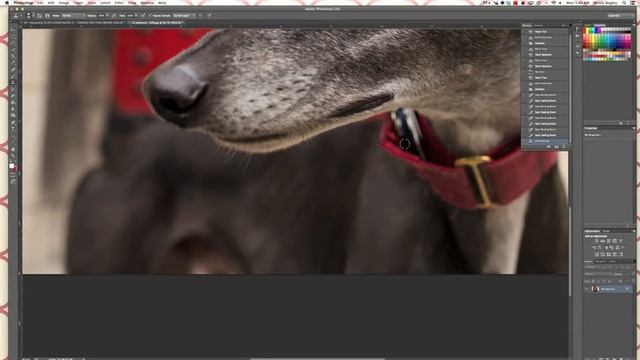The width and height of the screenshot is (640, 360).
Task: Toggle lock transparent pixels
Action: 593,281
